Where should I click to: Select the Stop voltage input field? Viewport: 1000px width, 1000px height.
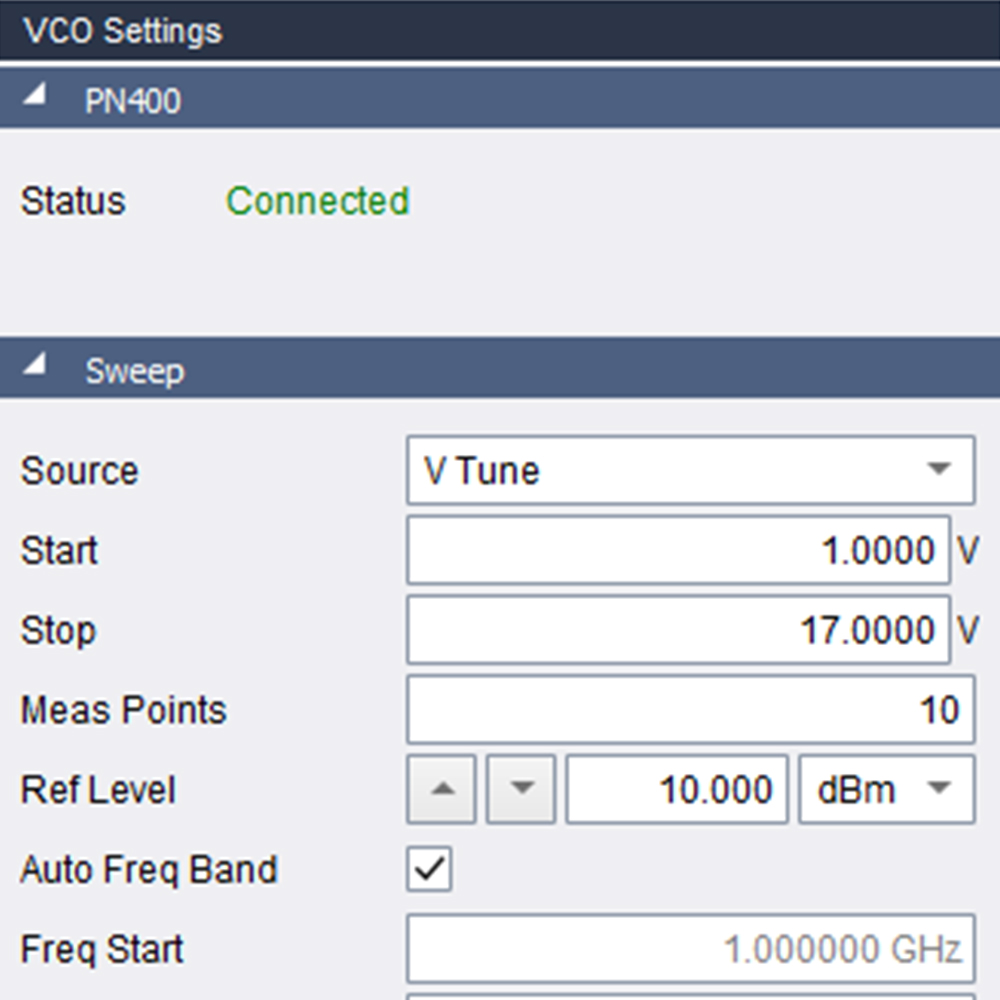coord(680,630)
